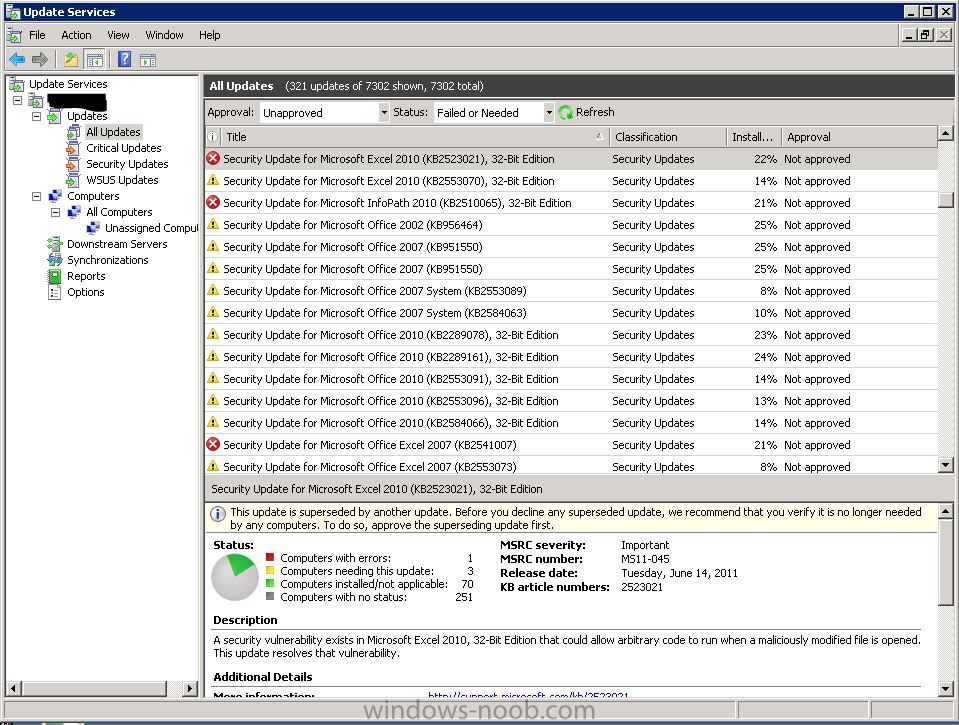Select the Office 2007 System (KB2584063) update row
The height and width of the screenshot is (725, 959).
tap(571, 313)
